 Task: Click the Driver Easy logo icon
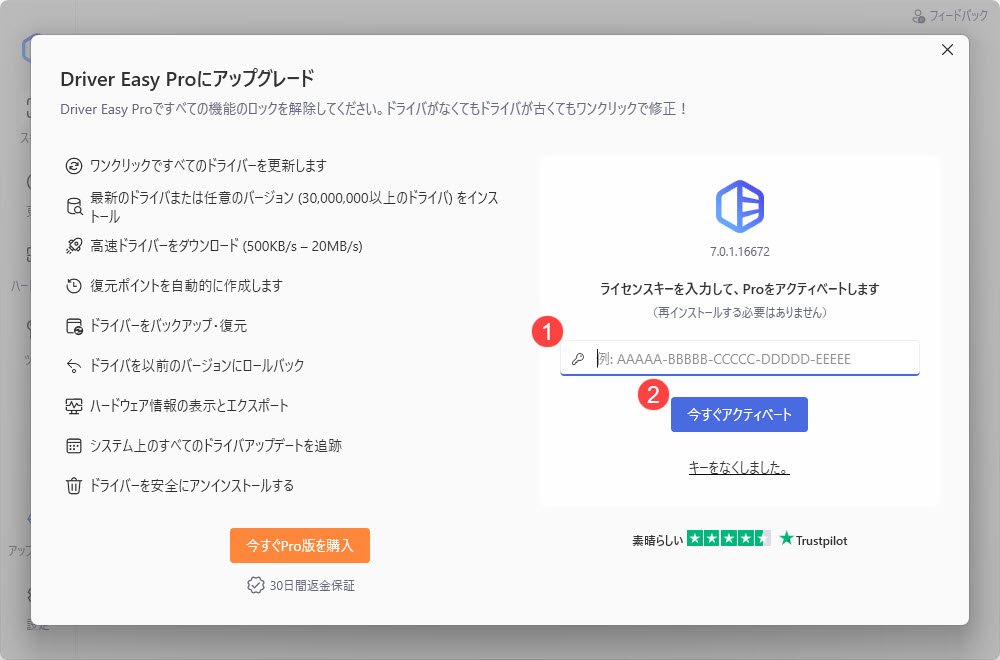tap(740, 206)
